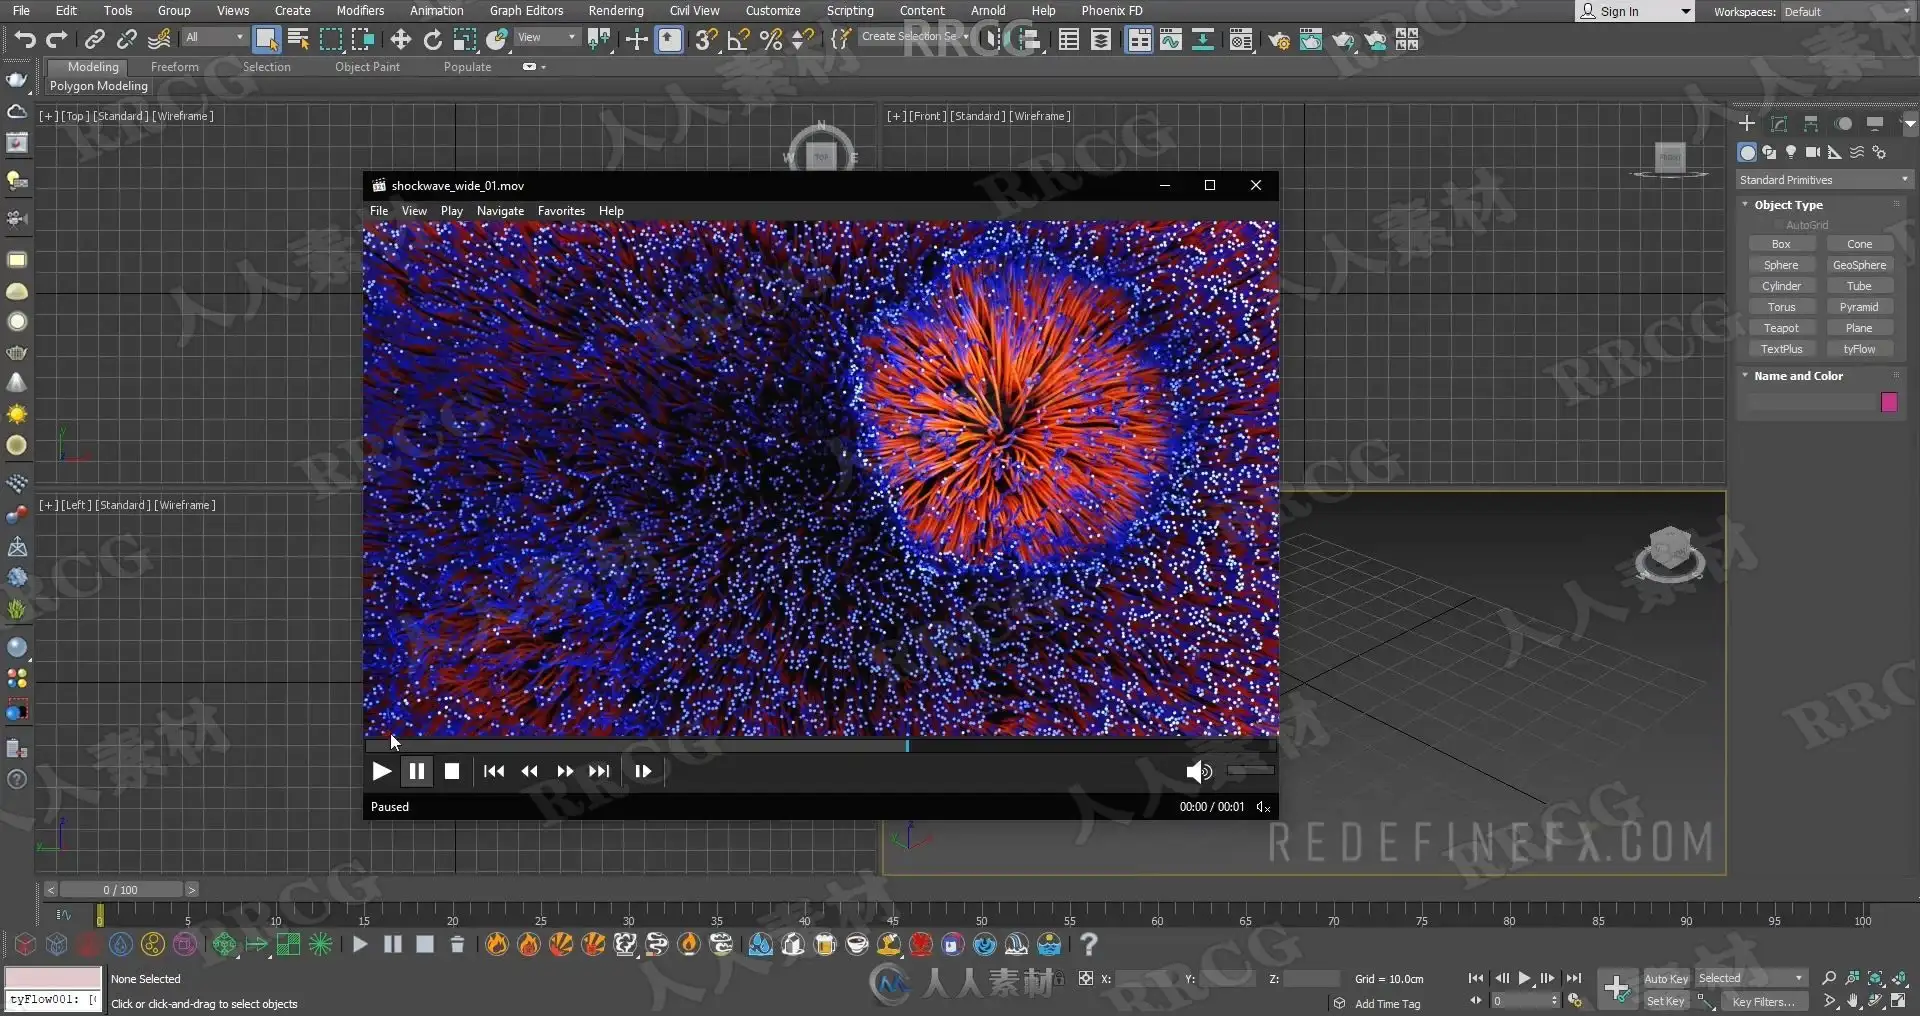Select the Rotate tool in toolbar

(433, 39)
